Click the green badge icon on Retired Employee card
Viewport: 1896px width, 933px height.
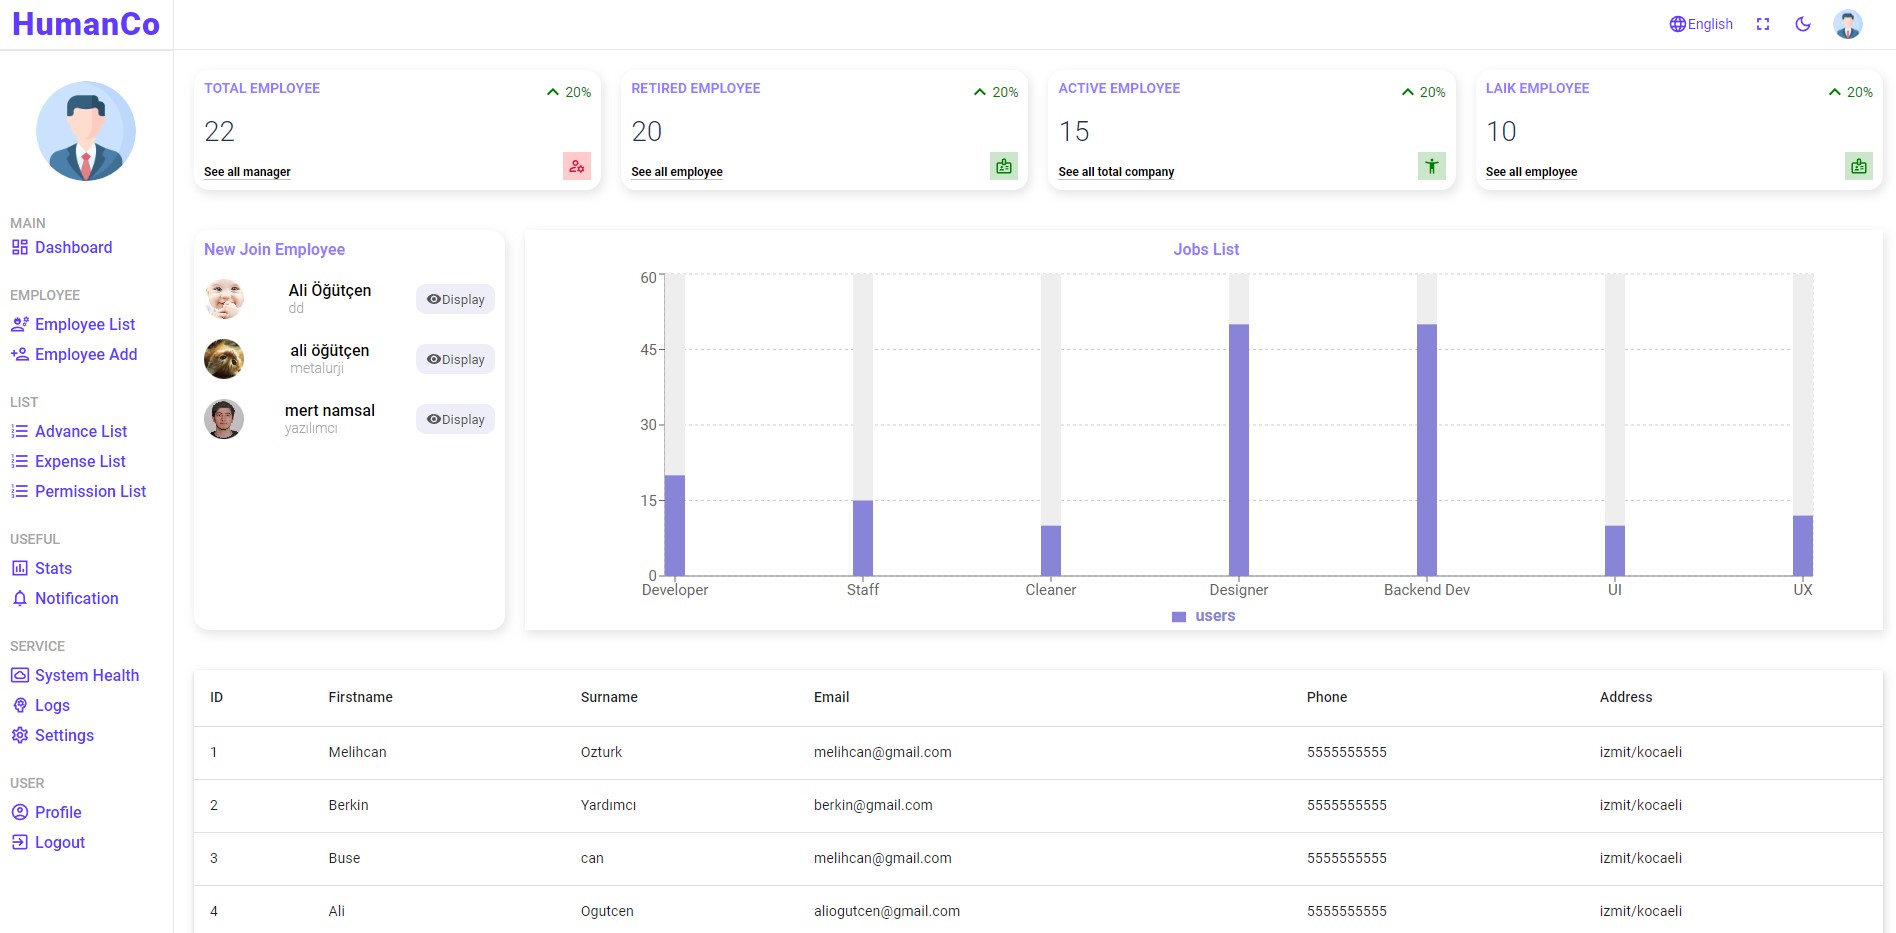(1003, 166)
